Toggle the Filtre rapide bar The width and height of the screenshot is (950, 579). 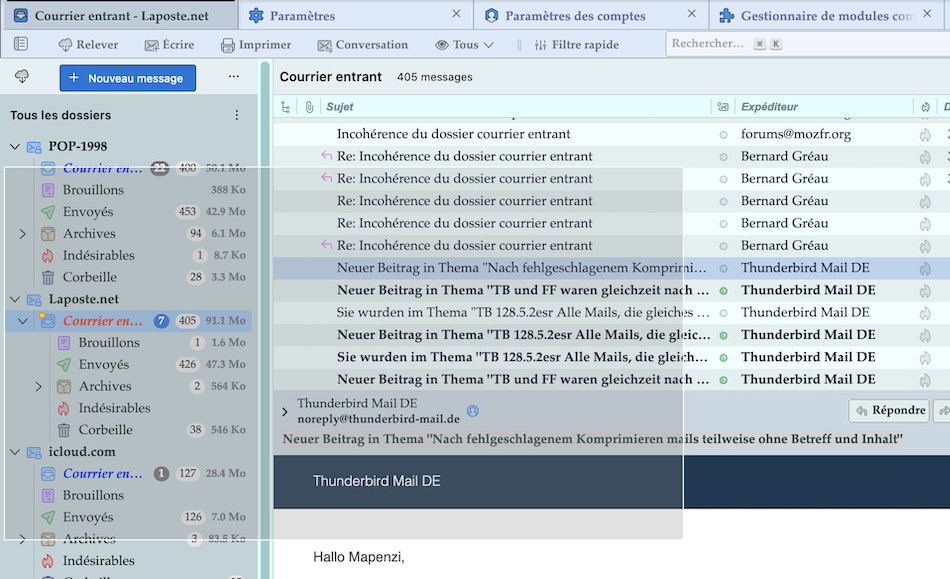coord(576,45)
